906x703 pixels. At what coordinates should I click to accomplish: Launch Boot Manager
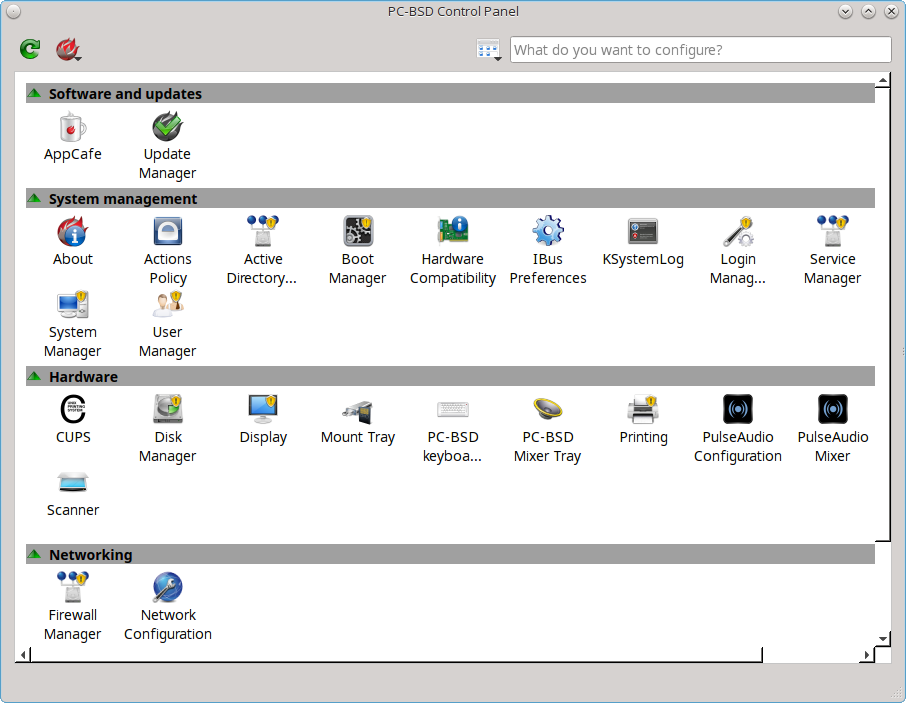pos(358,251)
